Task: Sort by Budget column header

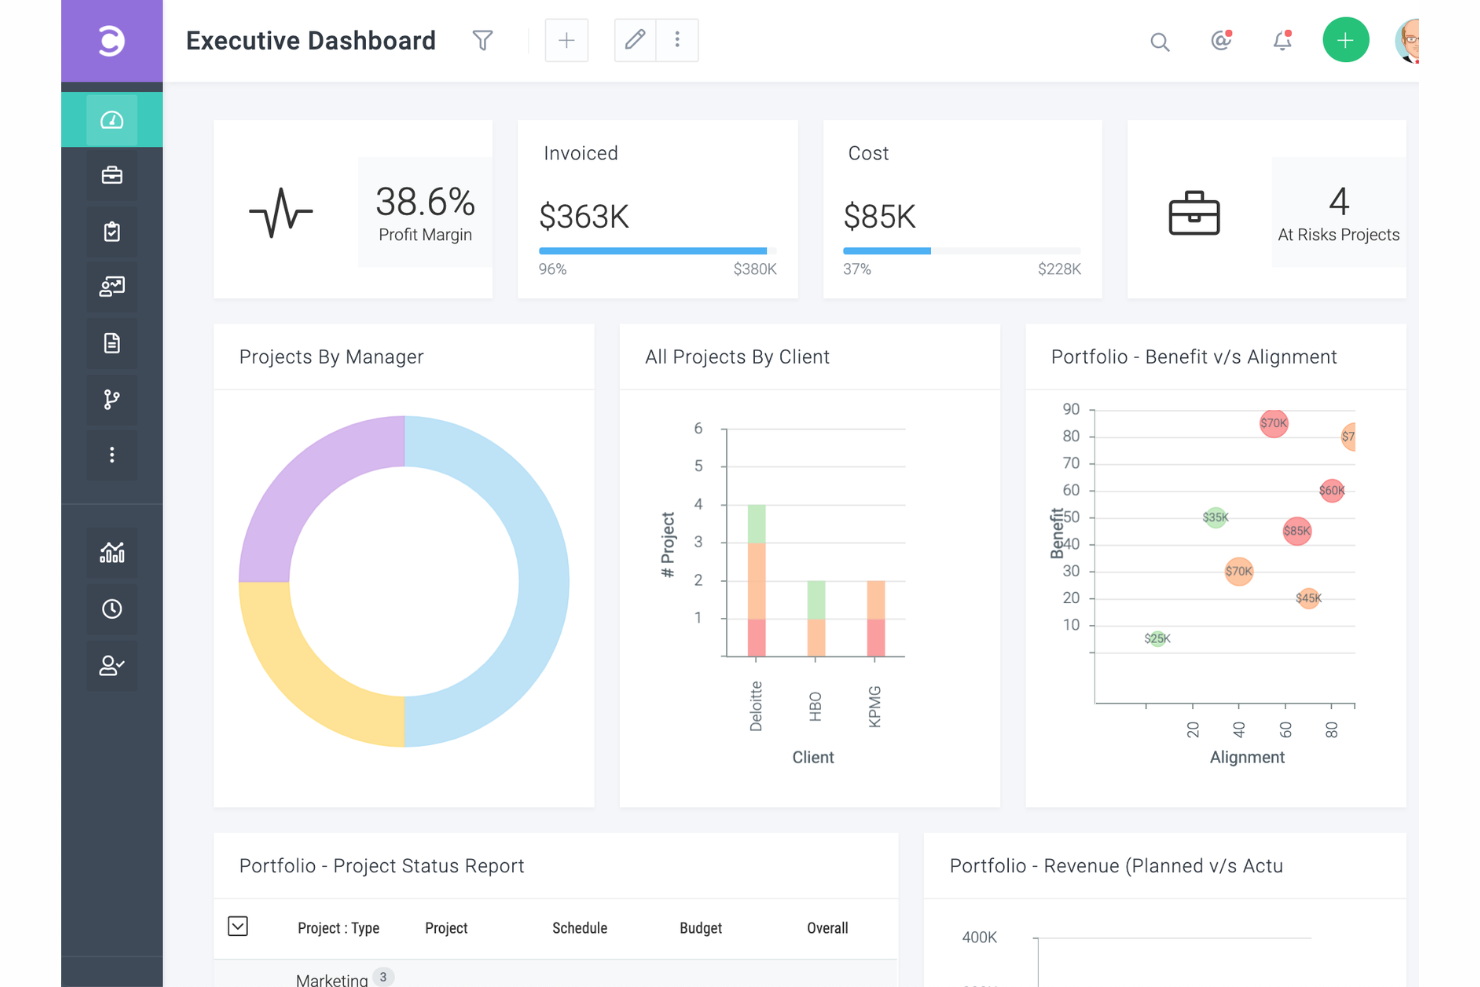Action: point(701,928)
